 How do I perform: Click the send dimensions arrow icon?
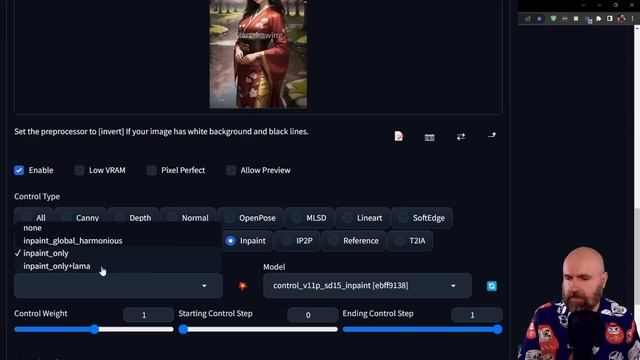point(492,135)
